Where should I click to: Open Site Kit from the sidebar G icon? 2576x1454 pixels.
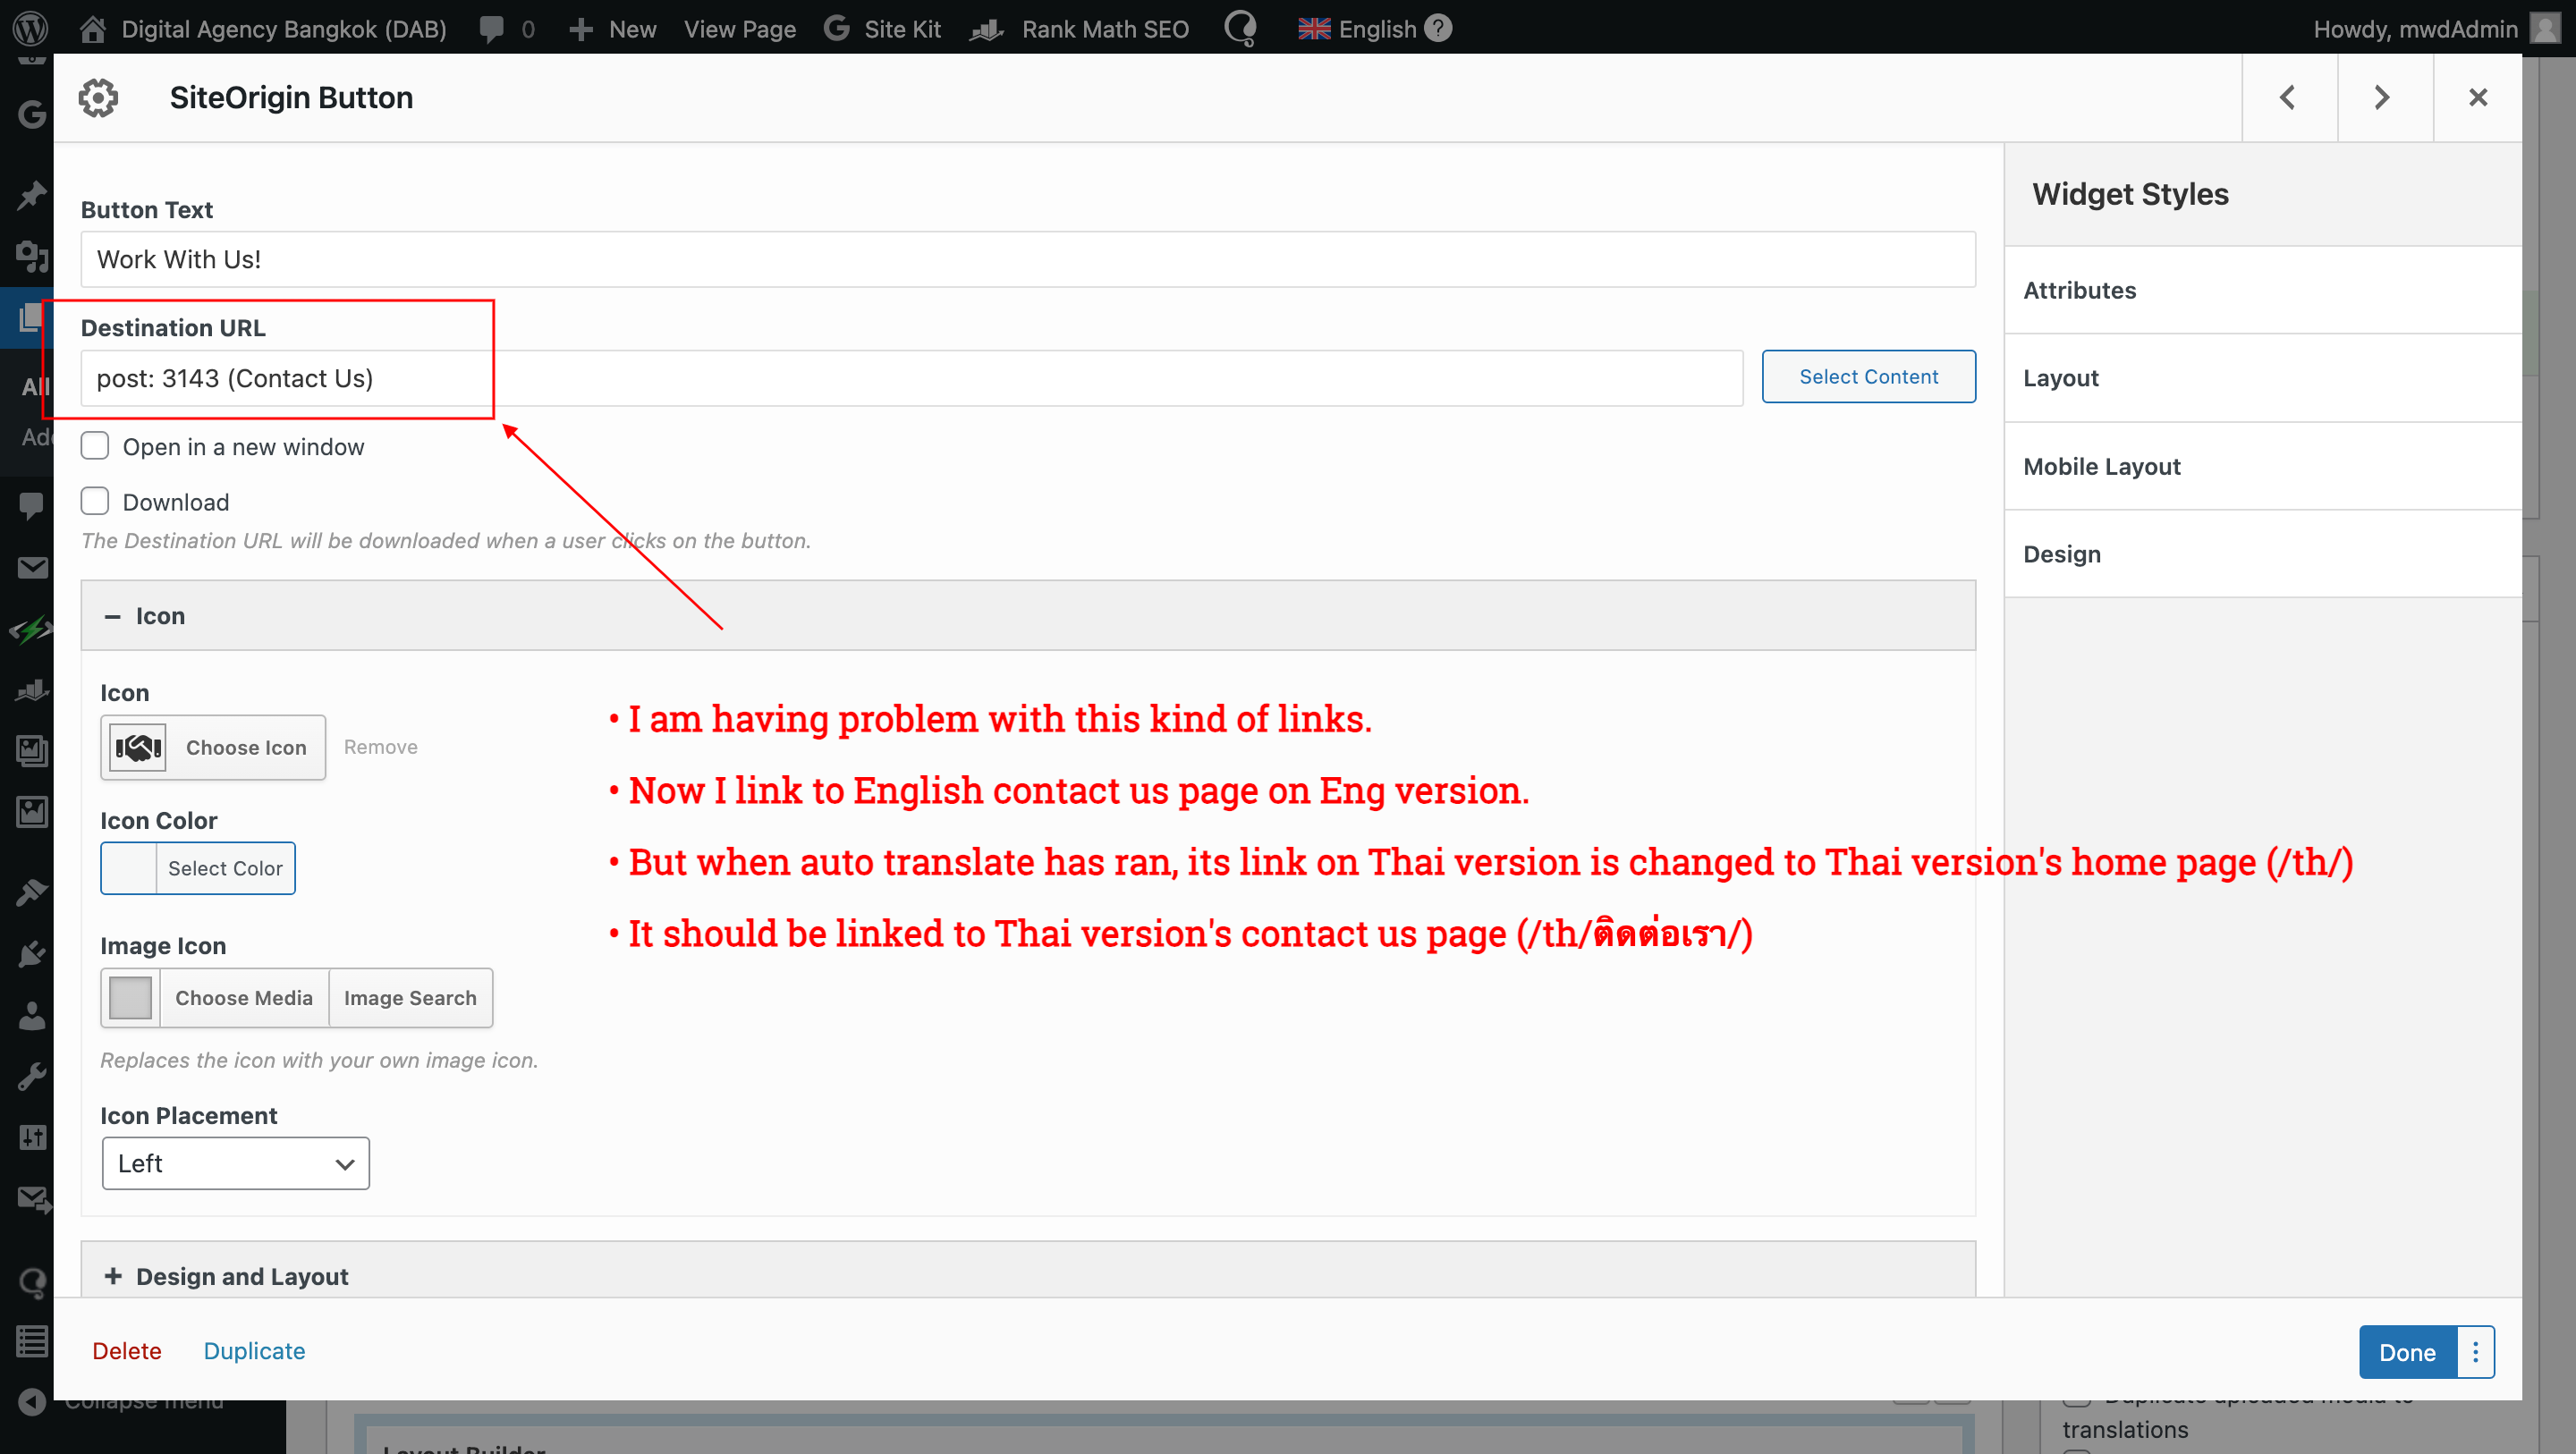32,114
